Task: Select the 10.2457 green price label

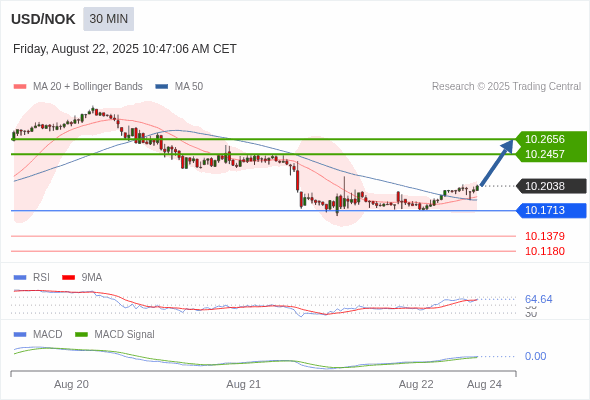Action: [544, 154]
